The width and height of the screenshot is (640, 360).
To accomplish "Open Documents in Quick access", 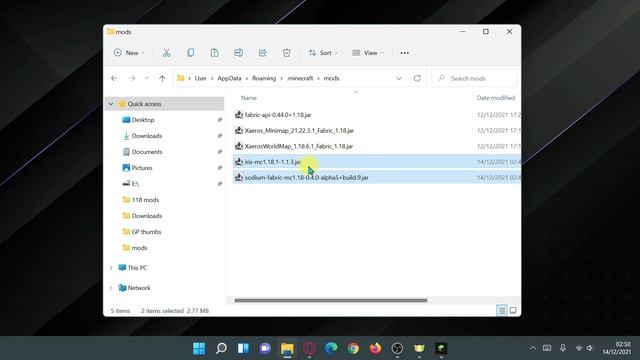I will click(147, 152).
